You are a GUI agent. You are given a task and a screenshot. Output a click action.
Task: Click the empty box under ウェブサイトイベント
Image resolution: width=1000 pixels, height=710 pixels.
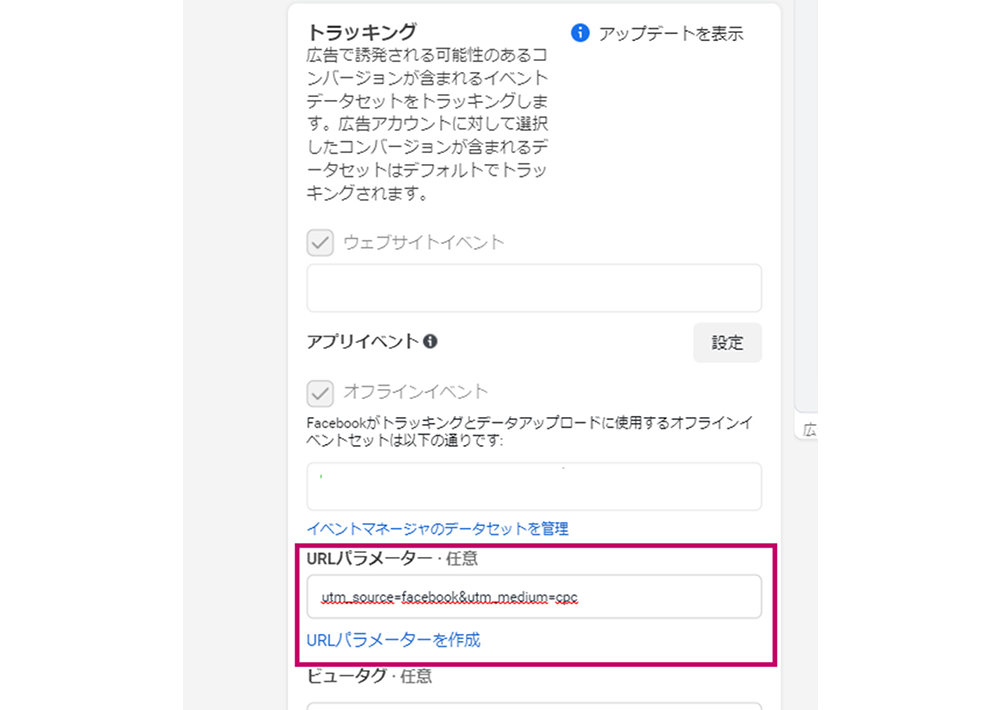tap(534, 288)
